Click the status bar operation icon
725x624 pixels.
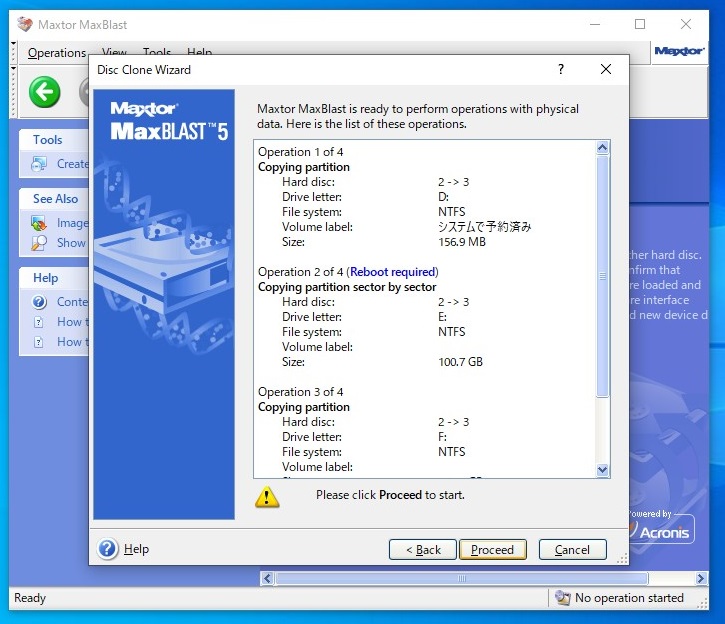562,598
